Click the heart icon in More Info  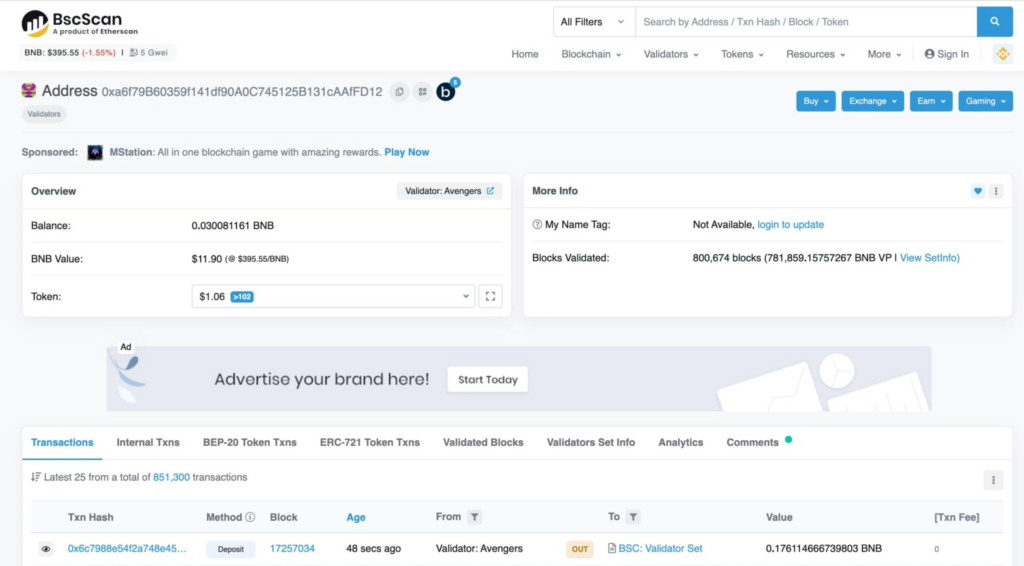(977, 191)
